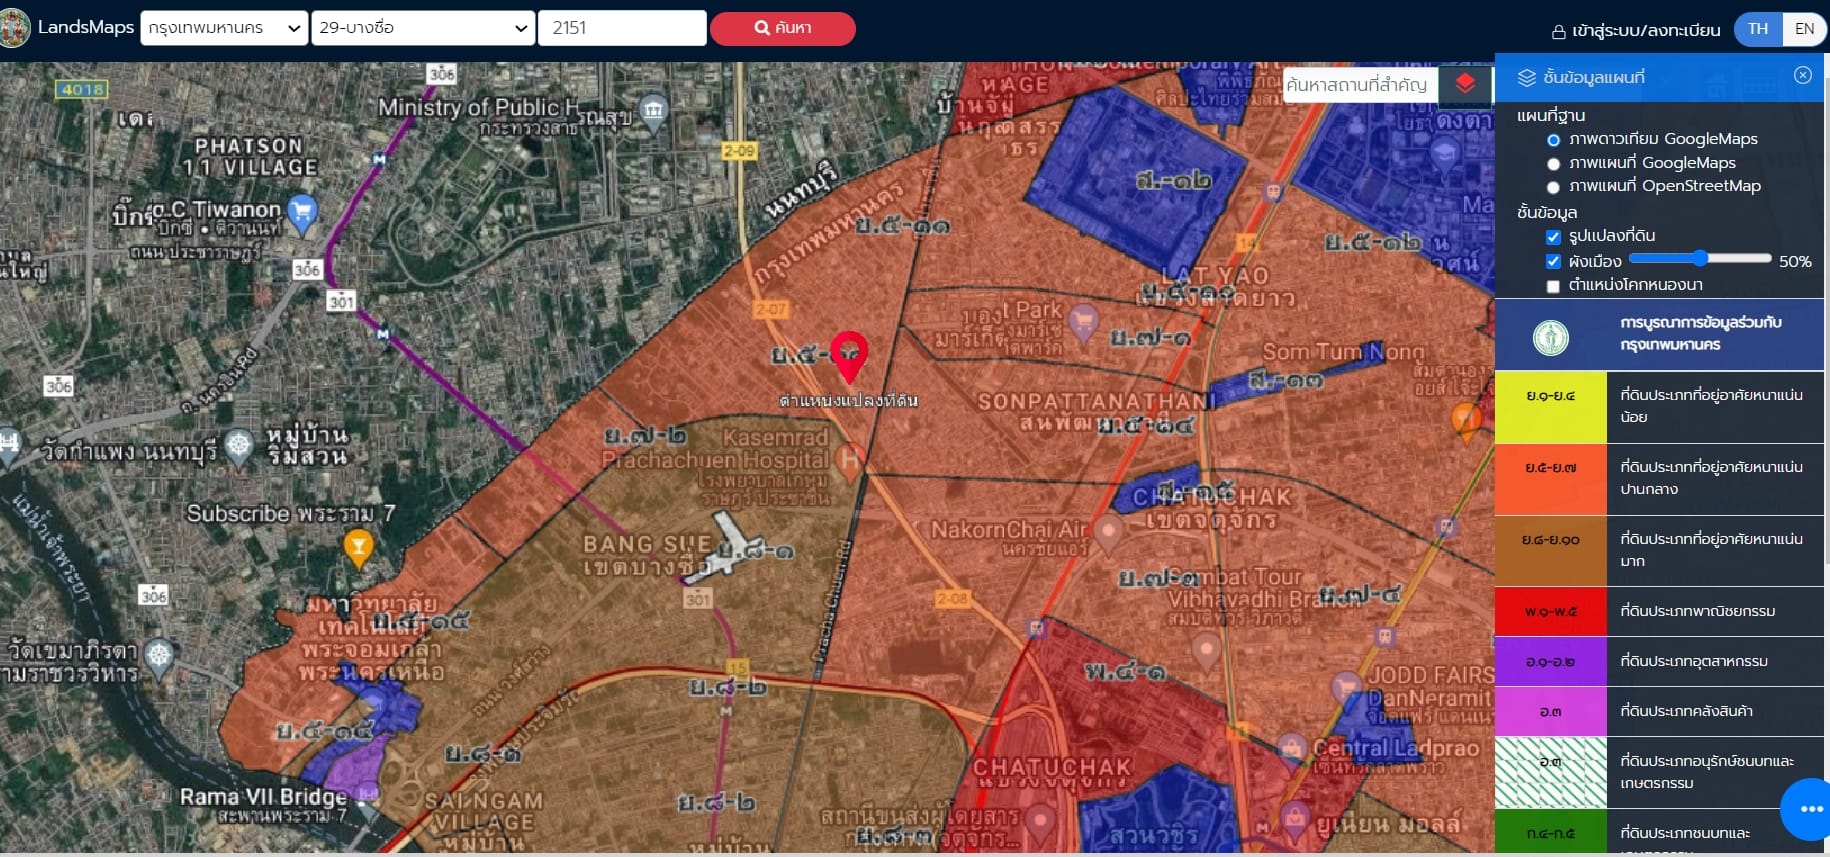Open the เข้าสู่ระบบ/ลงทะเบียน login link

click(1636, 30)
